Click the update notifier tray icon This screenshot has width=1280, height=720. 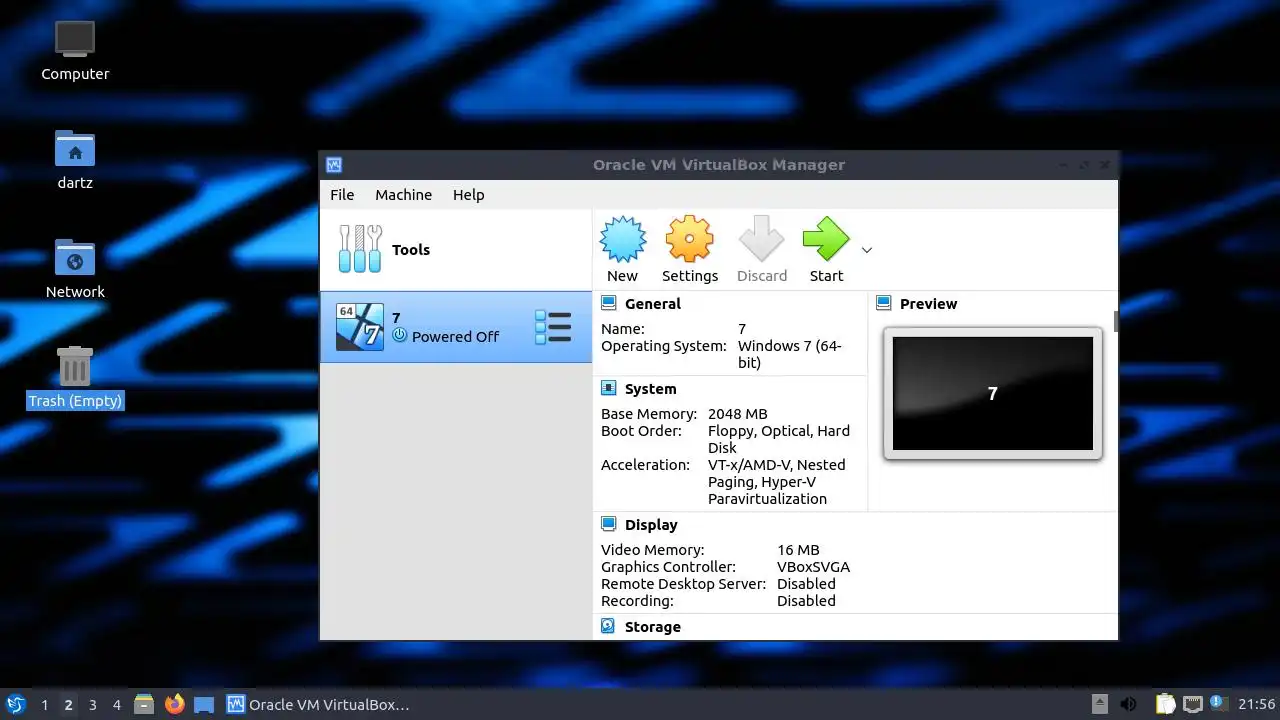click(x=1218, y=704)
